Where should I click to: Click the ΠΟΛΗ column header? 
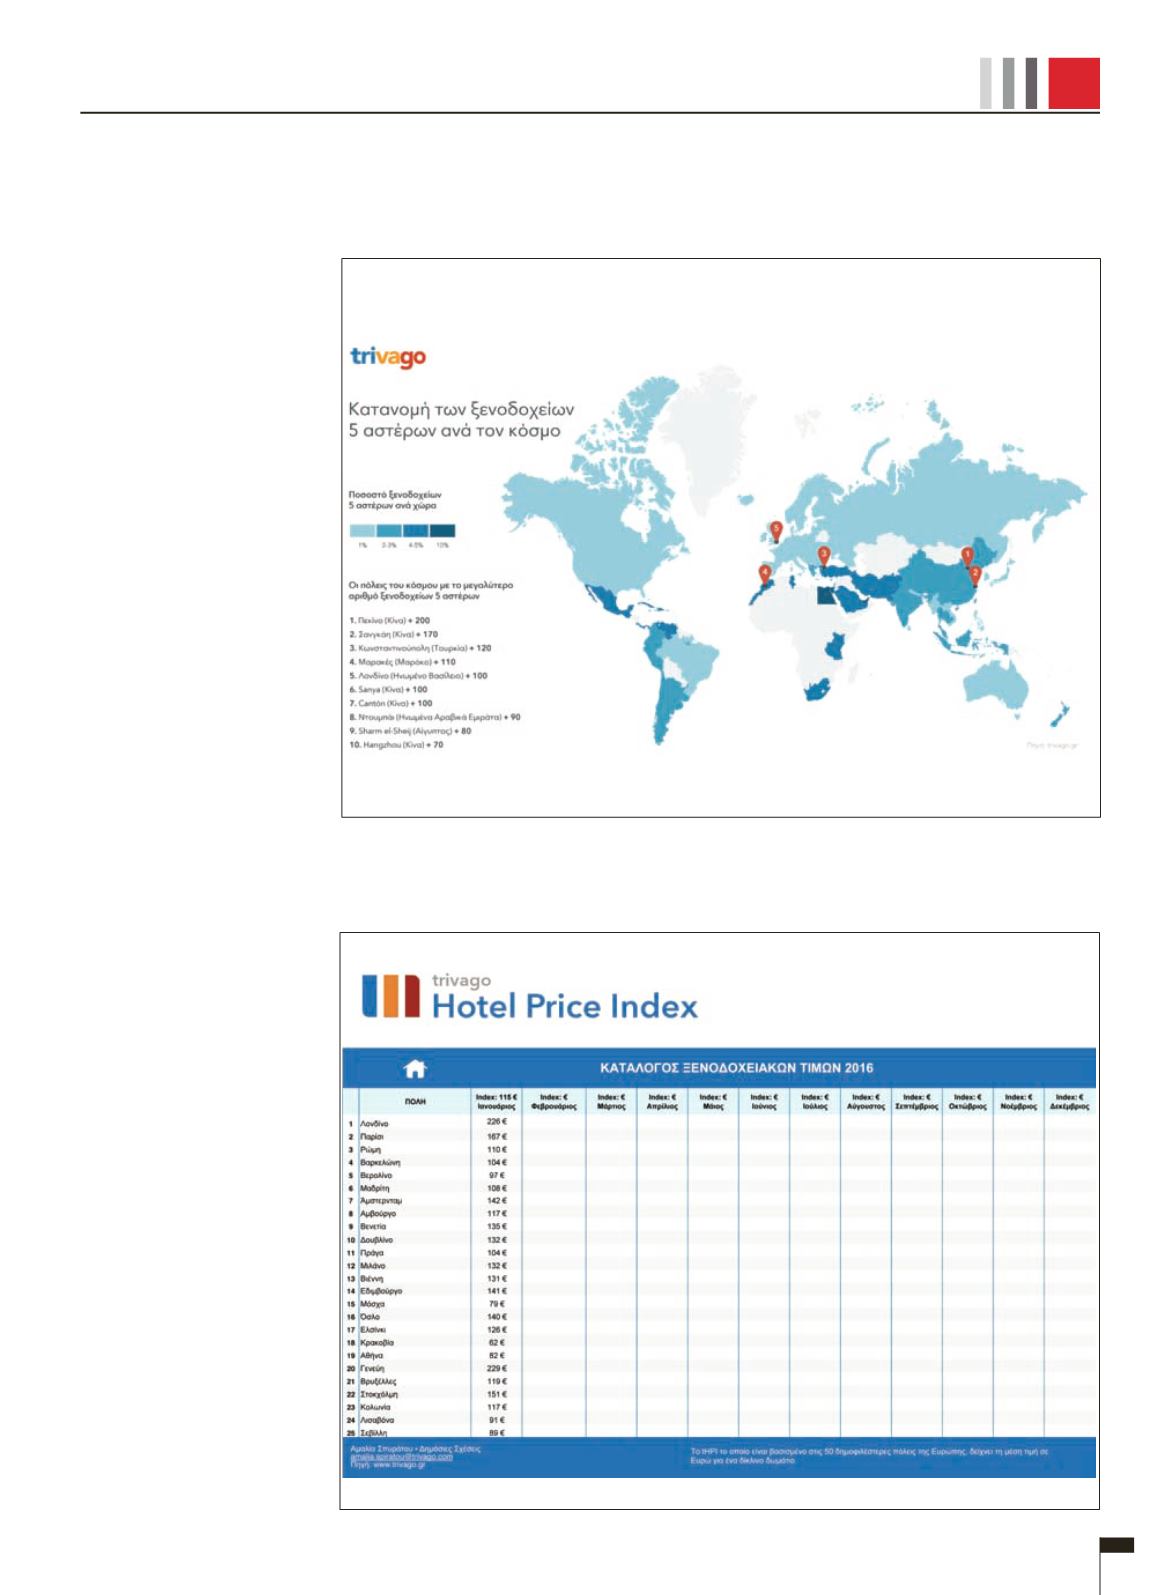tap(415, 1101)
